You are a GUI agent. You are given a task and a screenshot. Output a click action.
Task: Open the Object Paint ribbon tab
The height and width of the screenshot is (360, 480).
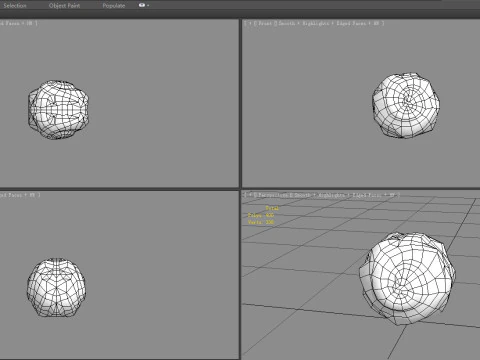(64, 6)
